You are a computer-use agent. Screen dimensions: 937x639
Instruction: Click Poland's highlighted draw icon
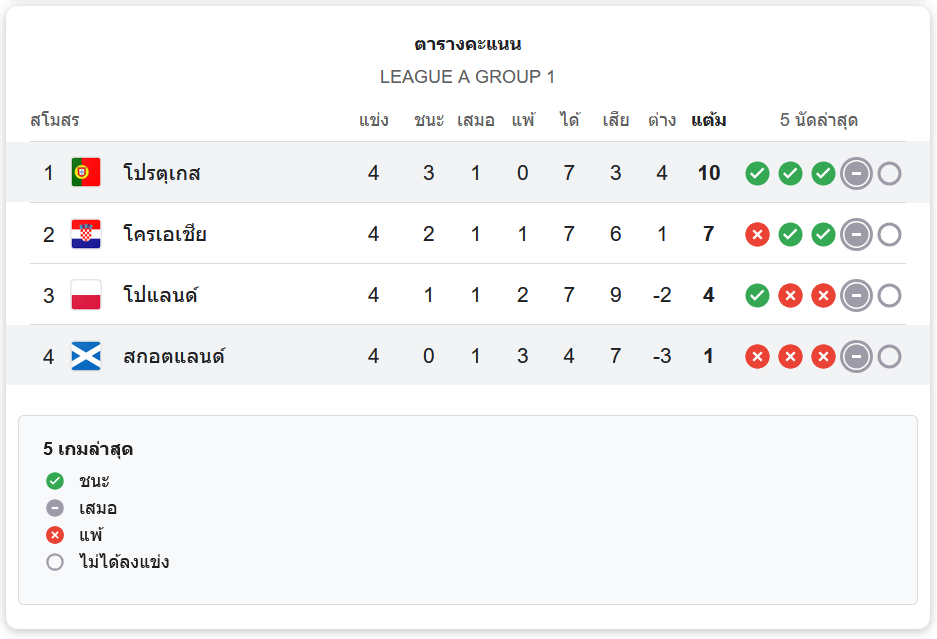coord(856,296)
